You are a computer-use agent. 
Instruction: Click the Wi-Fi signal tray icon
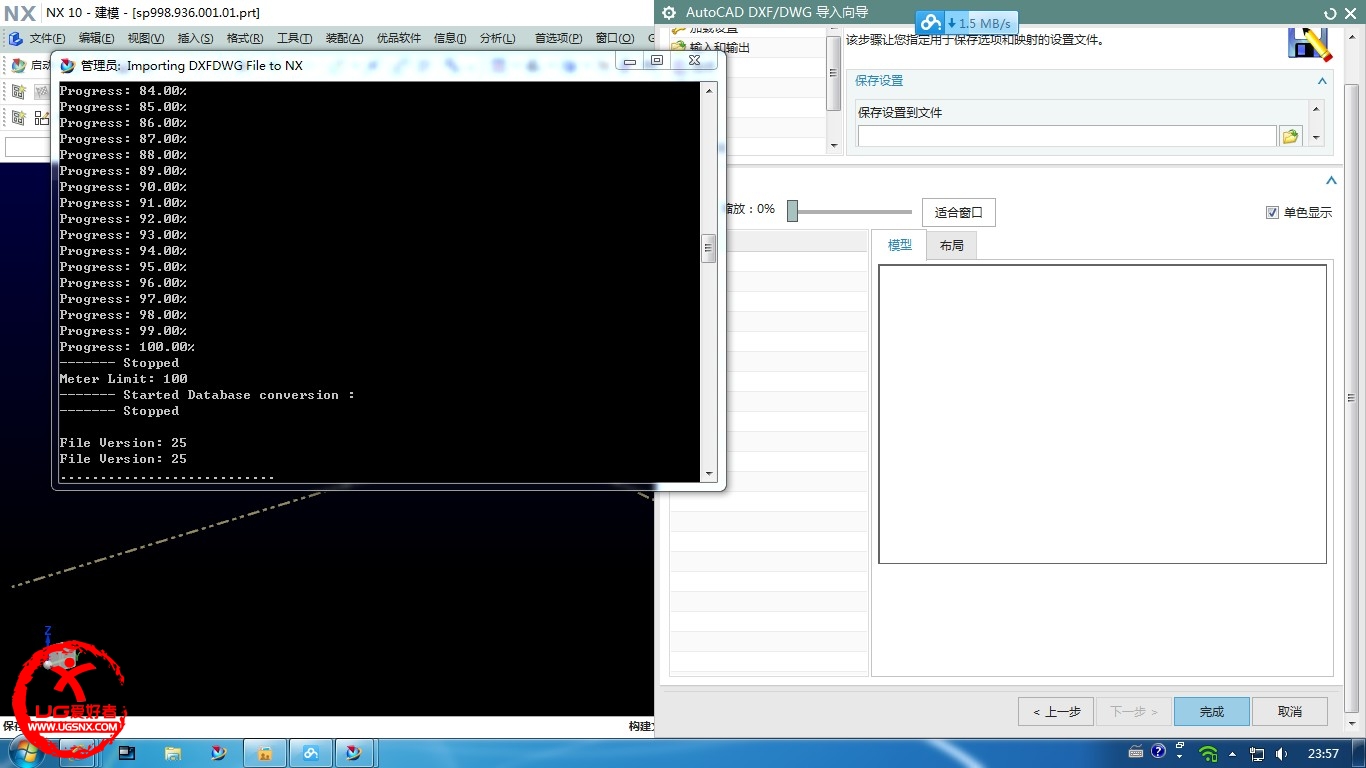click(1208, 754)
